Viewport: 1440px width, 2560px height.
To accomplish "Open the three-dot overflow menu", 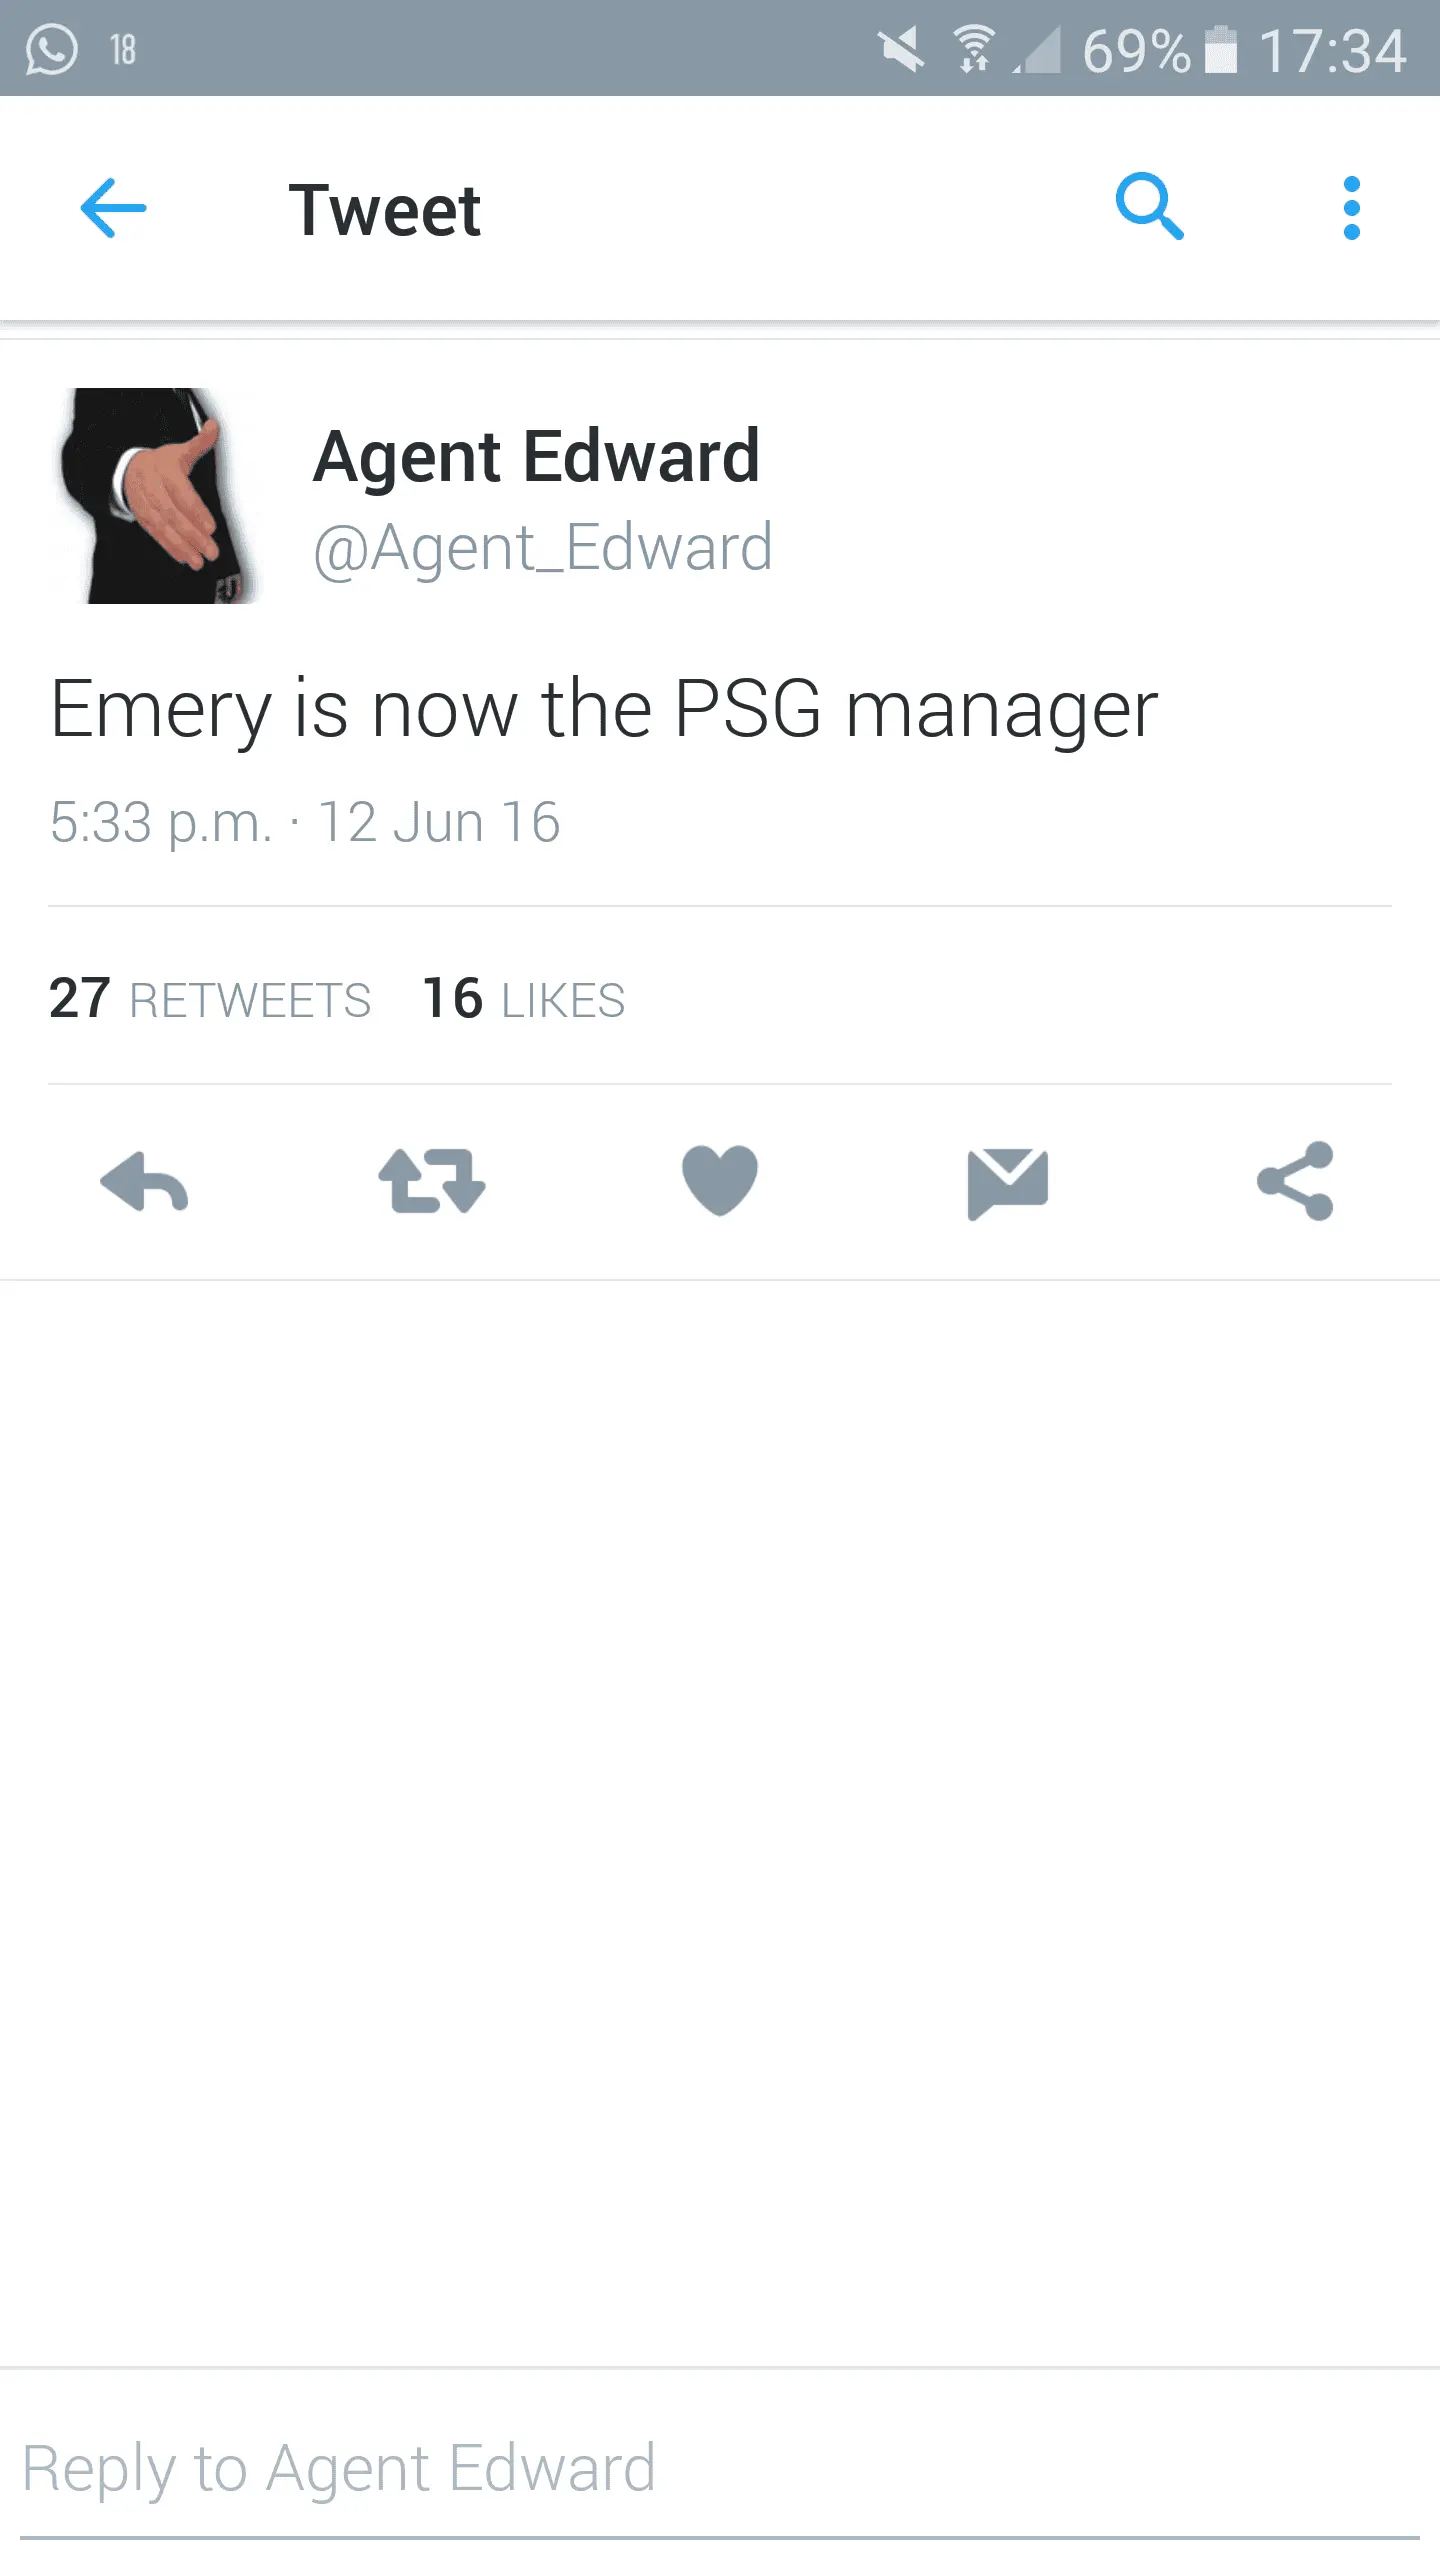I will [x=1351, y=208].
